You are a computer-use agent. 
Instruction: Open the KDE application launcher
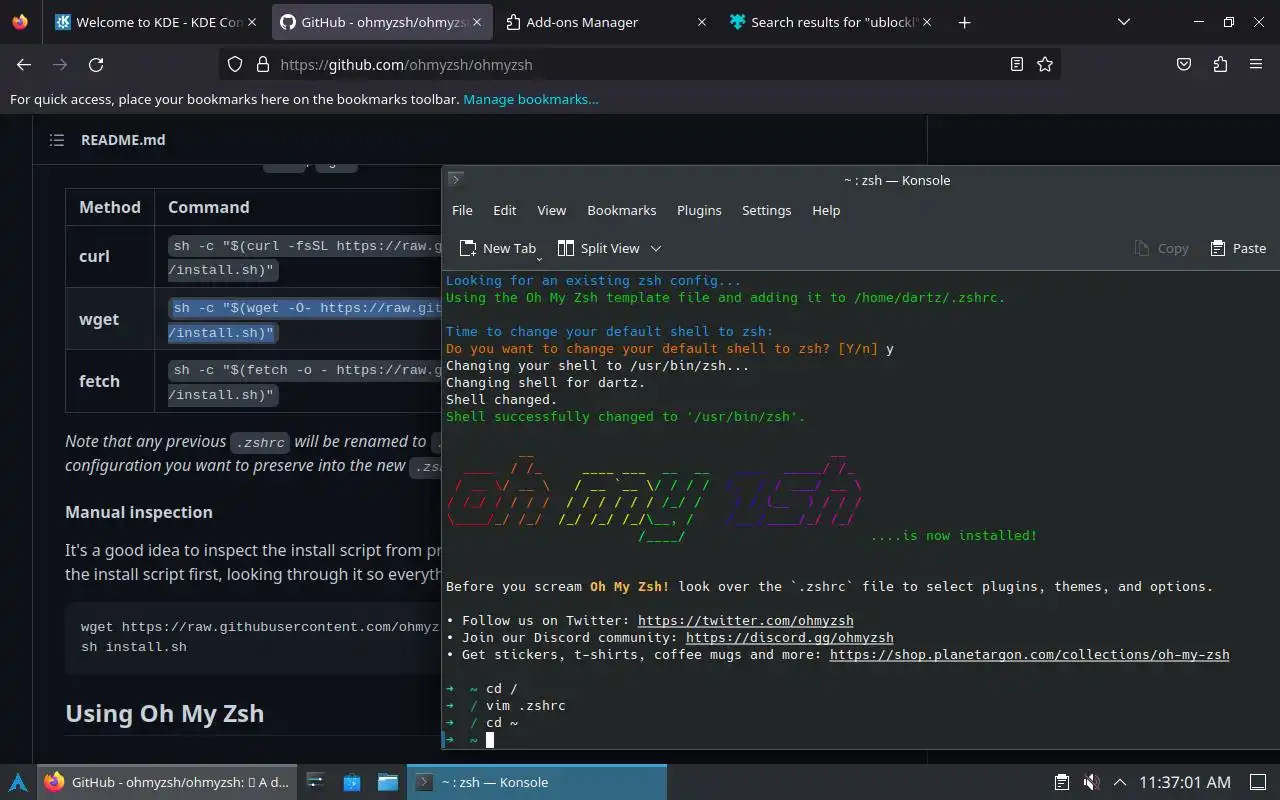[18, 782]
